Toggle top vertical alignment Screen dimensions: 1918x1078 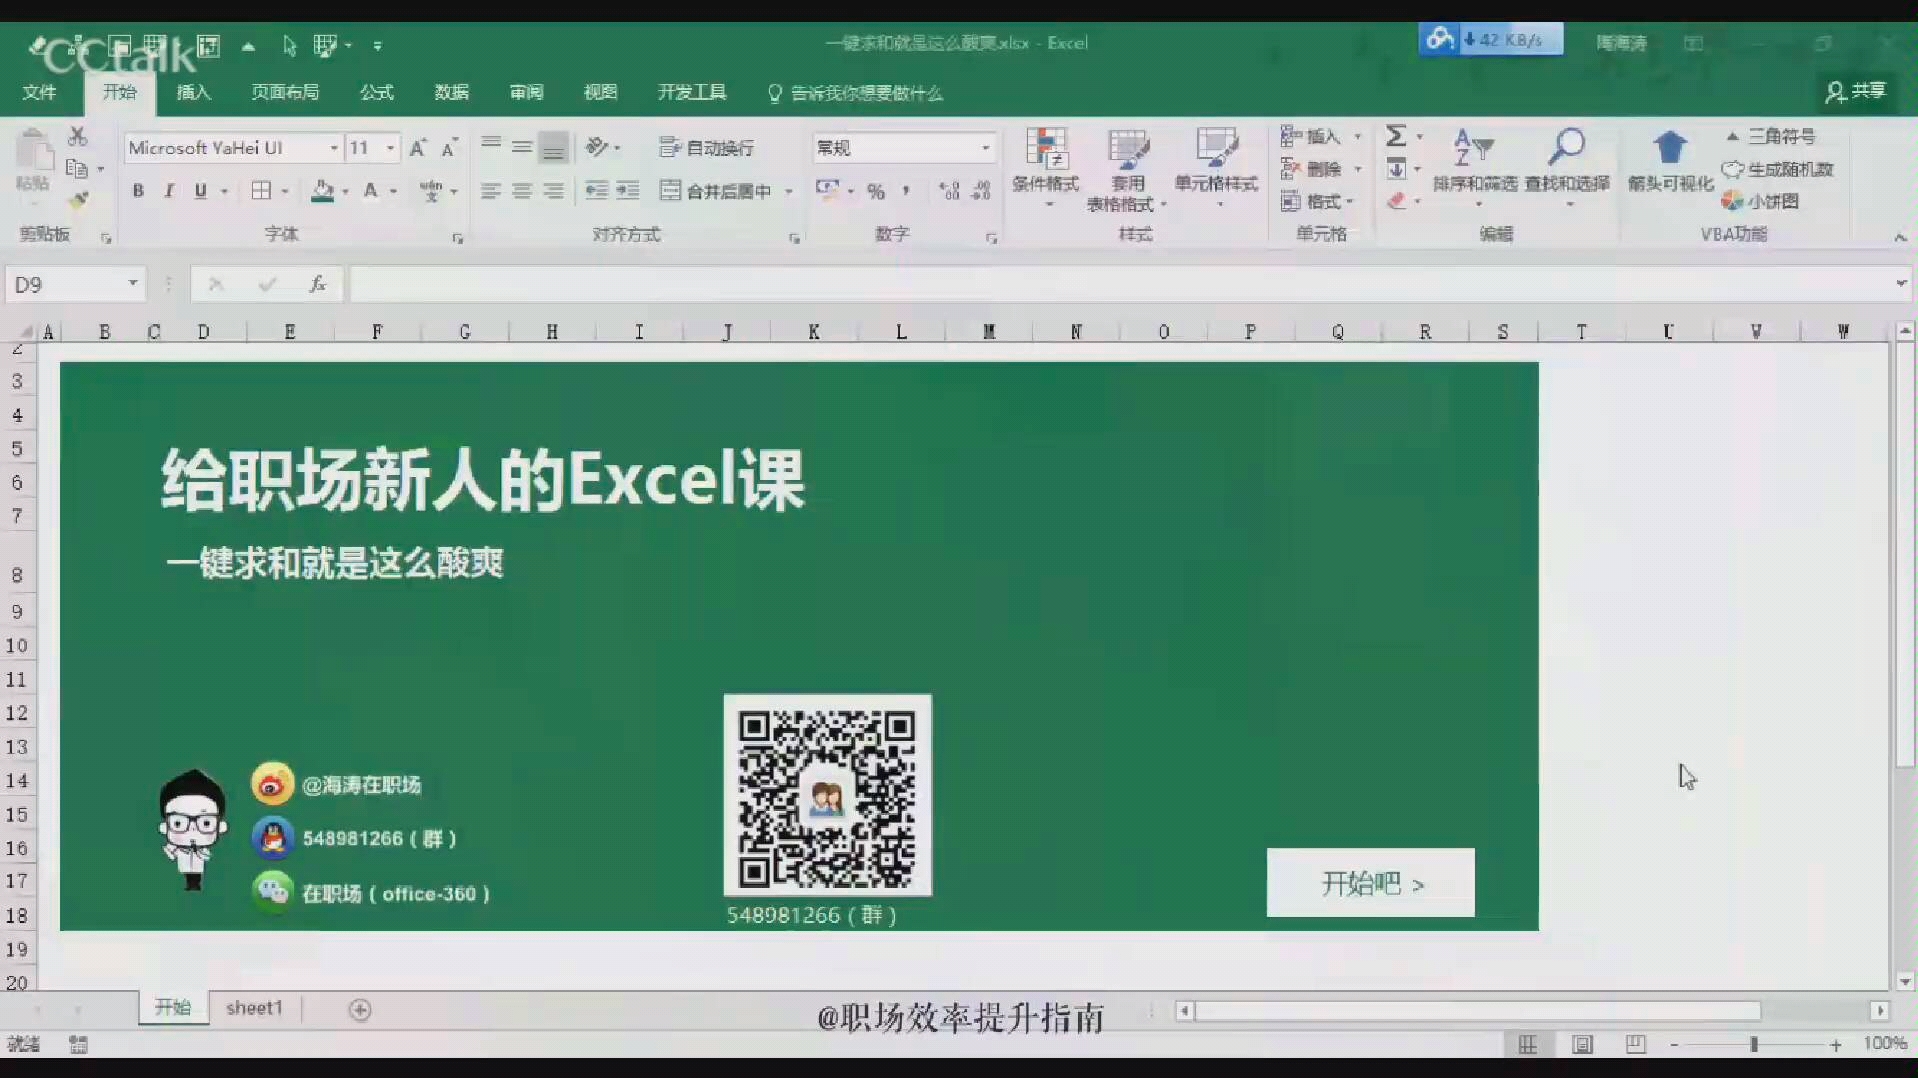(x=490, y=148)
